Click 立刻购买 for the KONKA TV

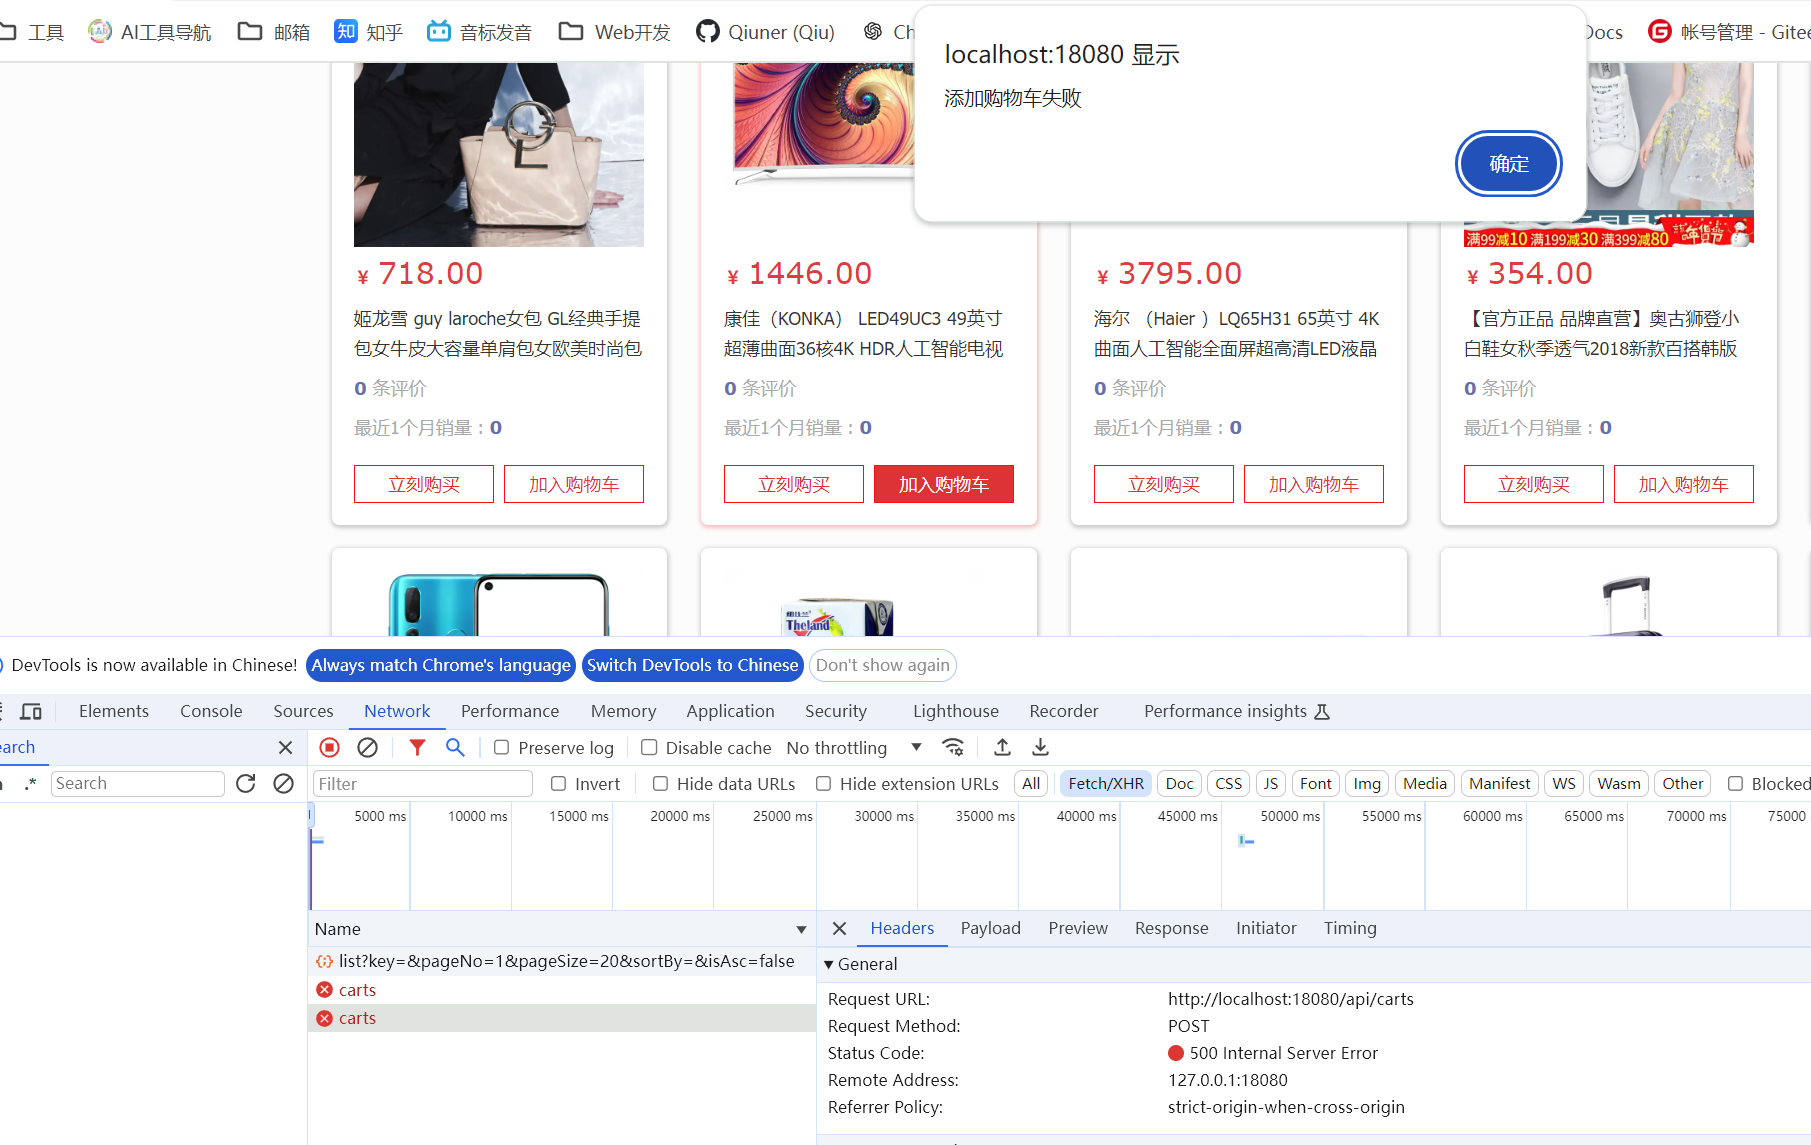(x=794, y=484)
